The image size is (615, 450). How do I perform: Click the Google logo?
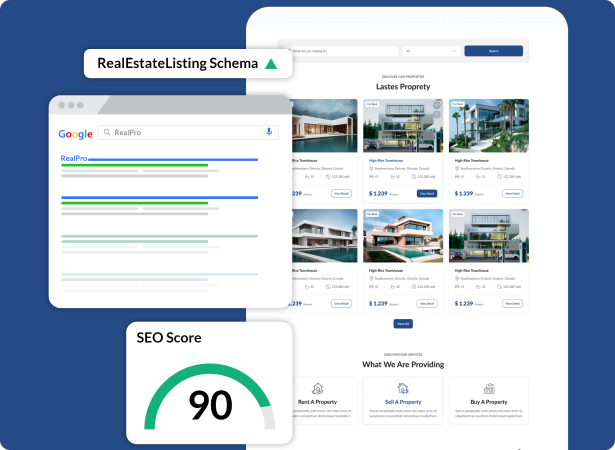tap(75, 134)
